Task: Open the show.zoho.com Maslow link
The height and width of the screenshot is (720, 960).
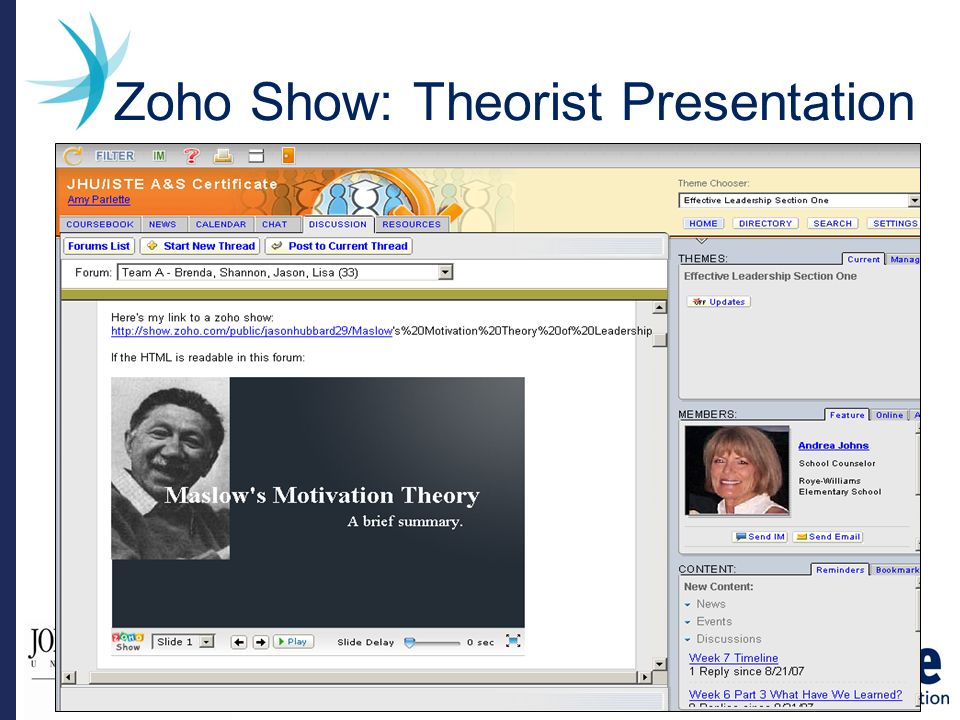Action: click(252, 331)
